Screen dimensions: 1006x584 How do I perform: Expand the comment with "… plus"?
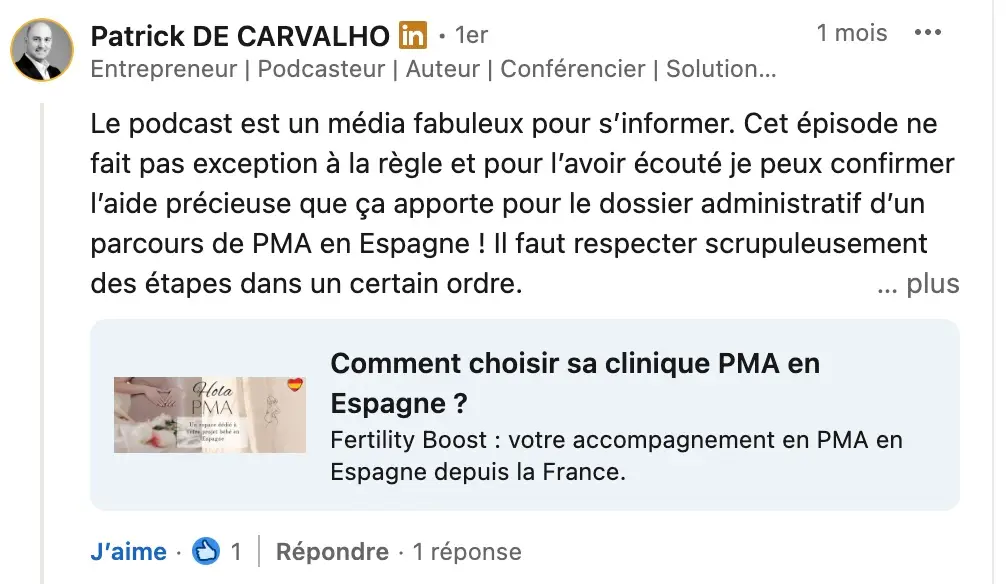918,284
